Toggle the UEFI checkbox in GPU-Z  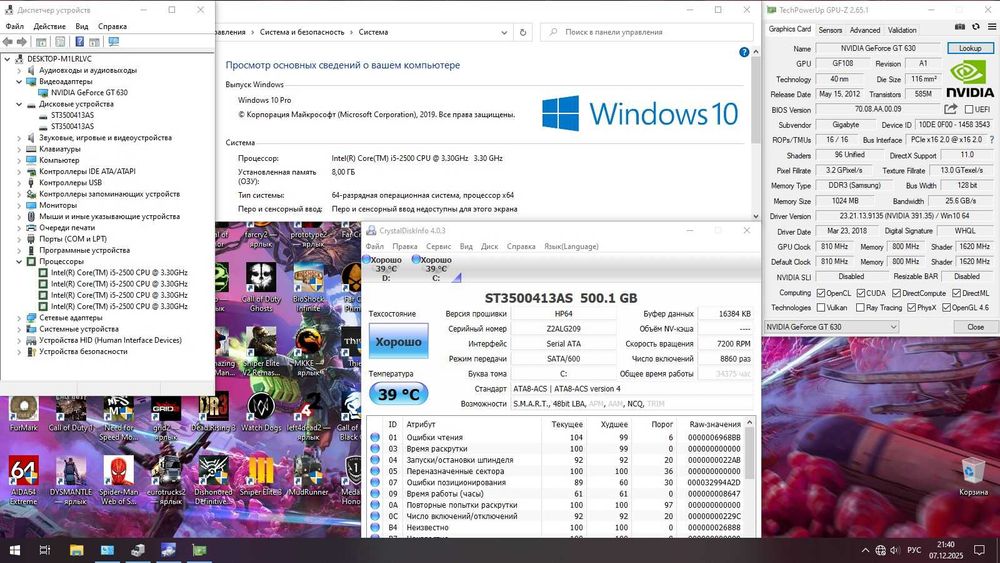(969, 110)
